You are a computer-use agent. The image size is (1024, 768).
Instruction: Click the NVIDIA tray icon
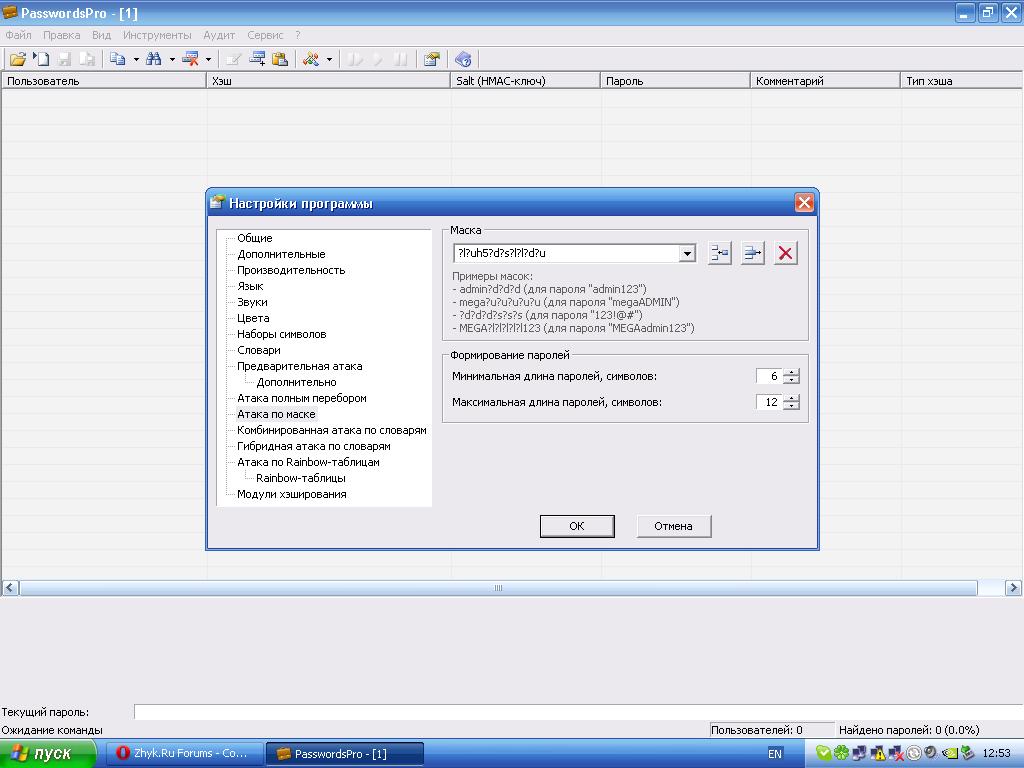pyautogui.click(x=949, y=753)
